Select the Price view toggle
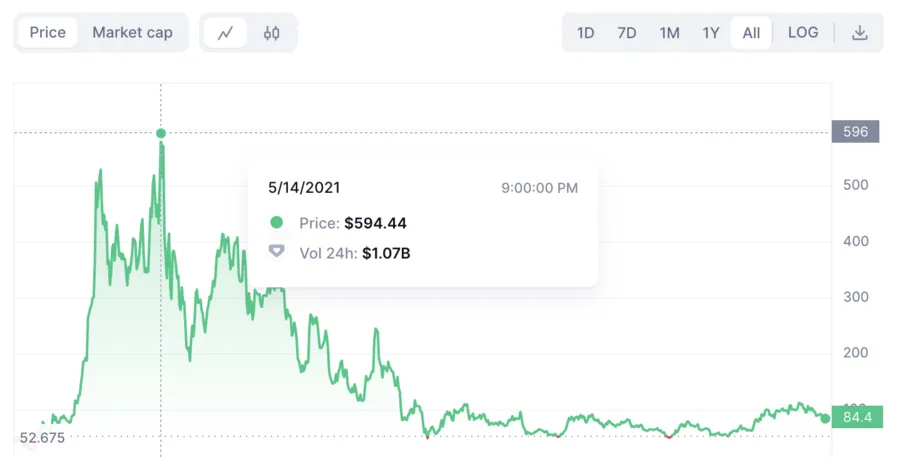The width and height of the screenshot is (900, 457). 48,33
